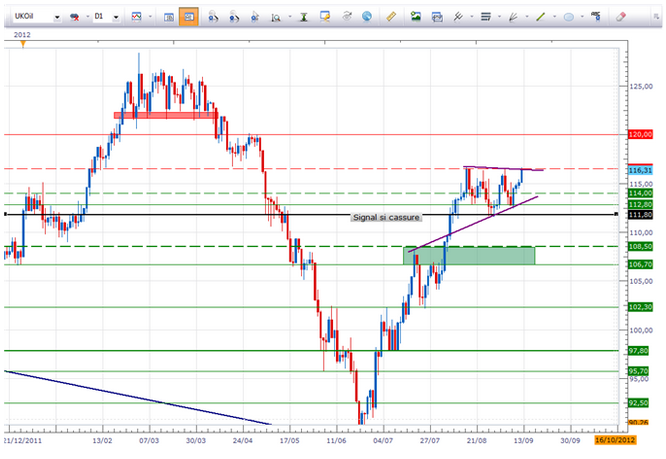The width and height of the screenshot is (666, 459).
Task: Select the eraser tool in toolbar
Action: point(621,17)
